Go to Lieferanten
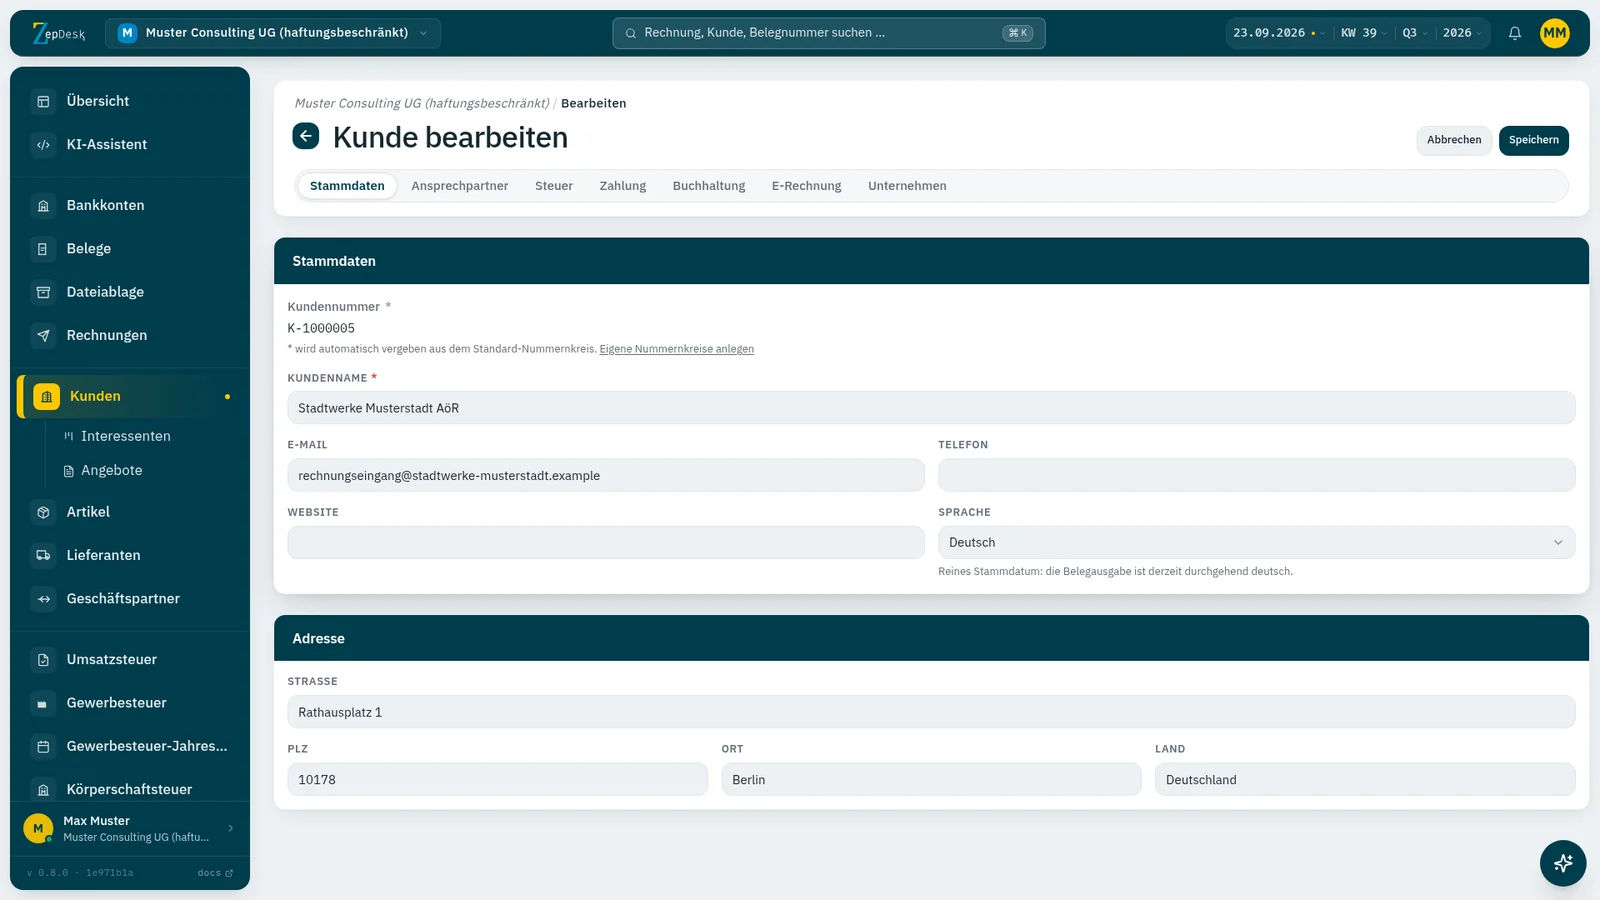Screen dimensions: 1600x900 click(130, 555)
